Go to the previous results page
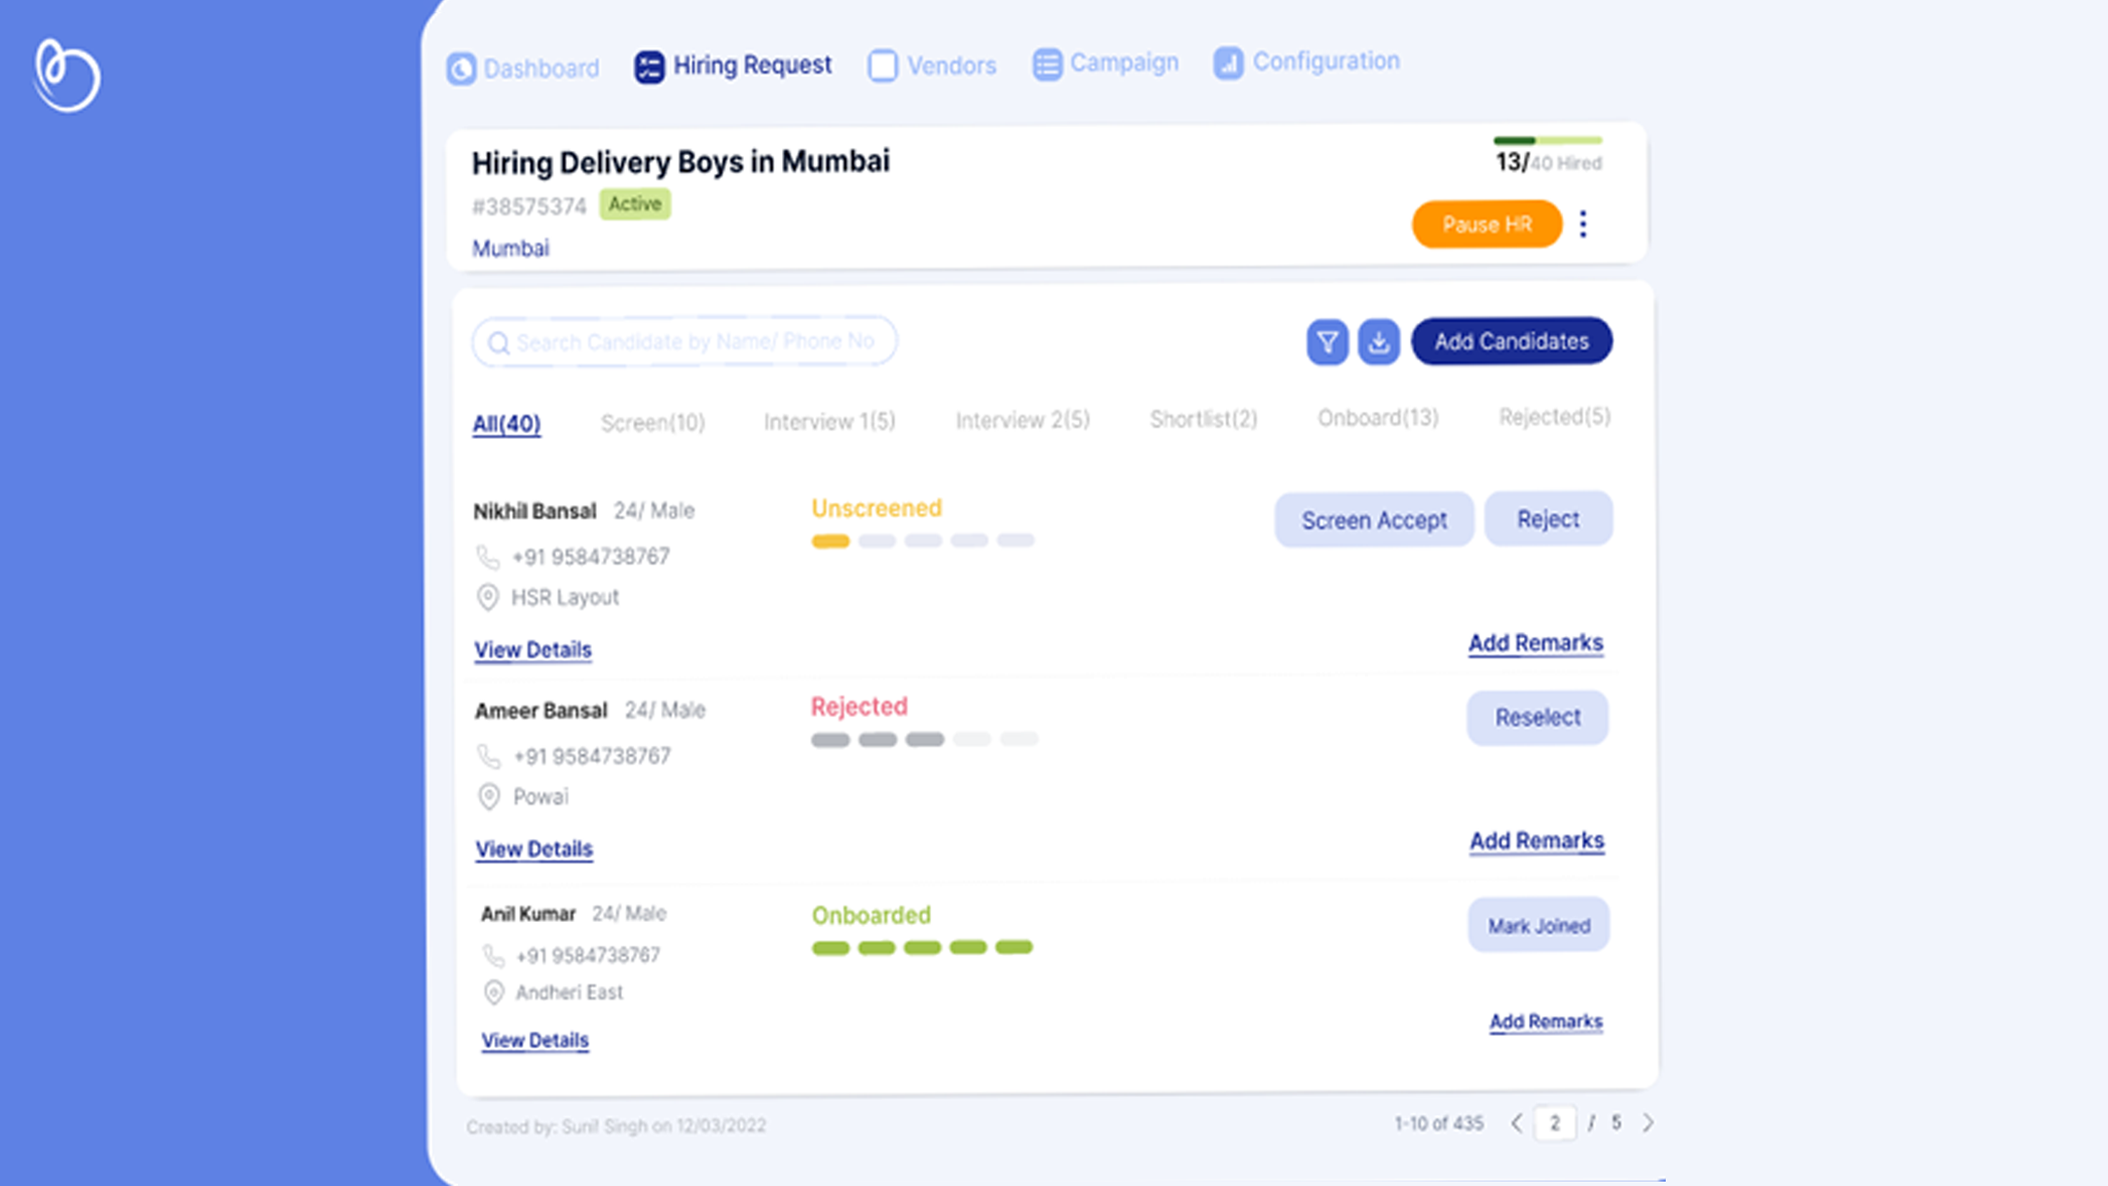Viewport: 2108px width, 1186px height. pos(1516,1123)
